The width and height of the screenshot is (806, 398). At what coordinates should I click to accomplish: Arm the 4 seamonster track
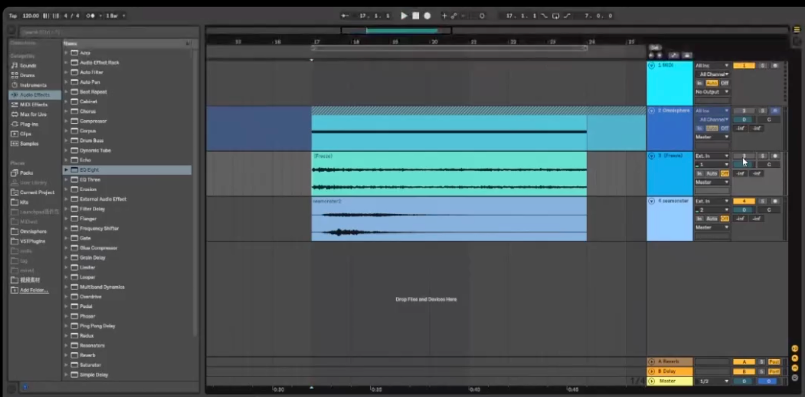tap(775, 201)
